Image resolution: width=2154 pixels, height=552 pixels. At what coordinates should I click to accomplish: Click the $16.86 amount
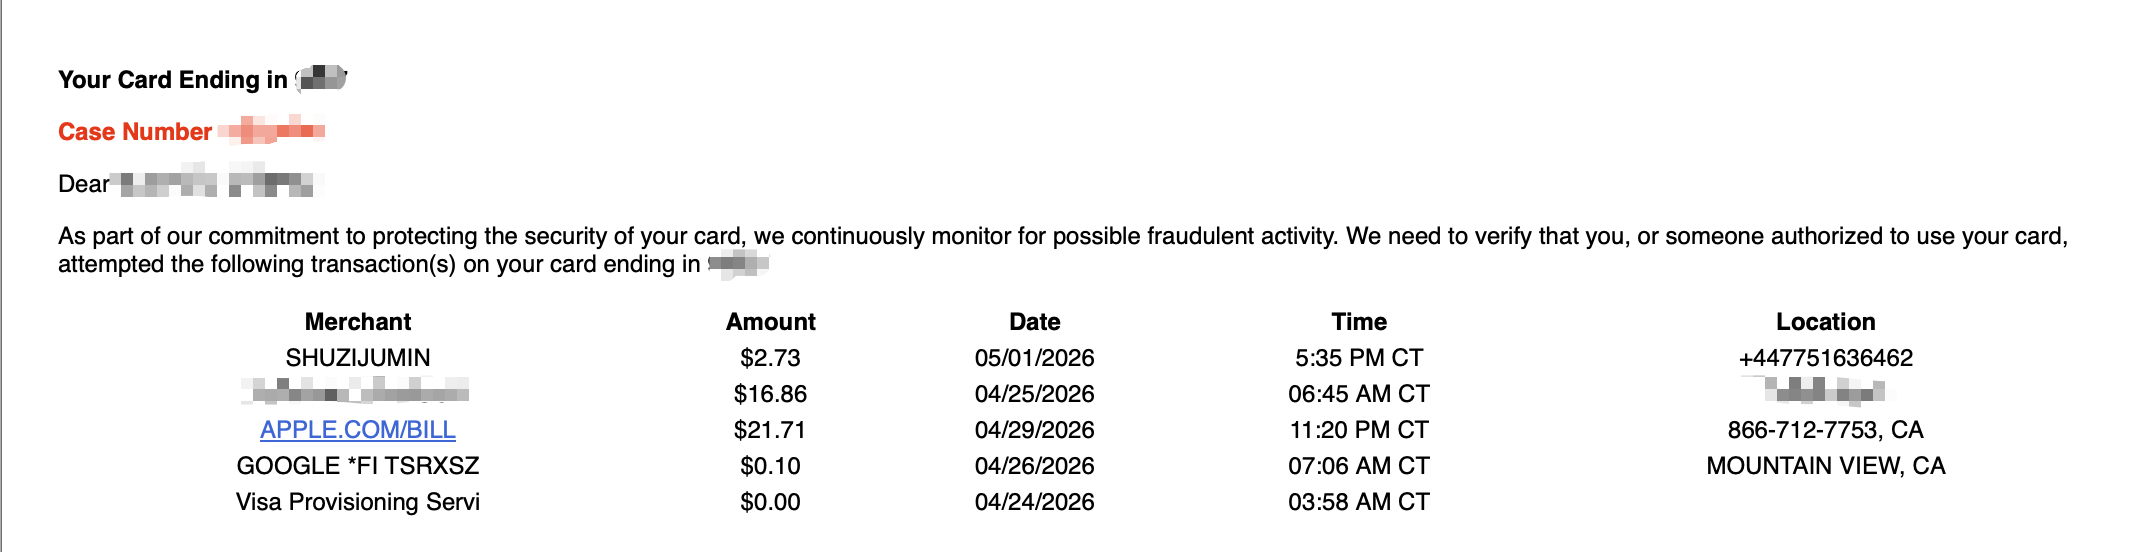(771, 394)
